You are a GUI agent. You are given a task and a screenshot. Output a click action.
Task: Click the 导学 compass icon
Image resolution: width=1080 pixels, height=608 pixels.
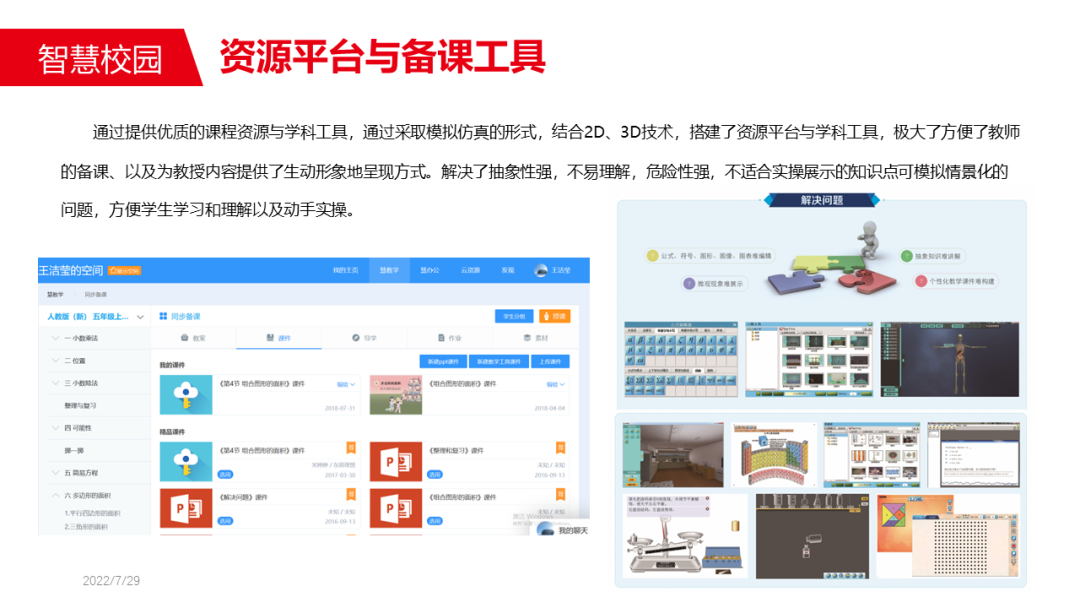pyautogui.click(x=354, y=338)
